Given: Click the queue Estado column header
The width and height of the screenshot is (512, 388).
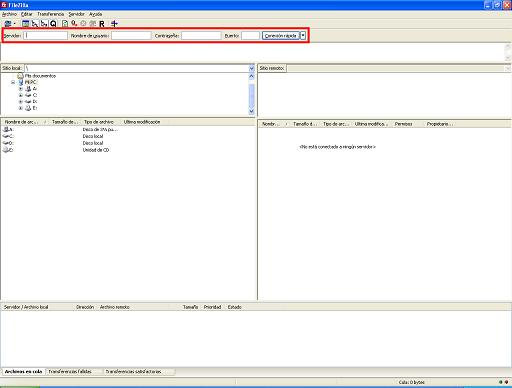Looking at the screenshot, I should pyautogui.click(x=235, y=307).
